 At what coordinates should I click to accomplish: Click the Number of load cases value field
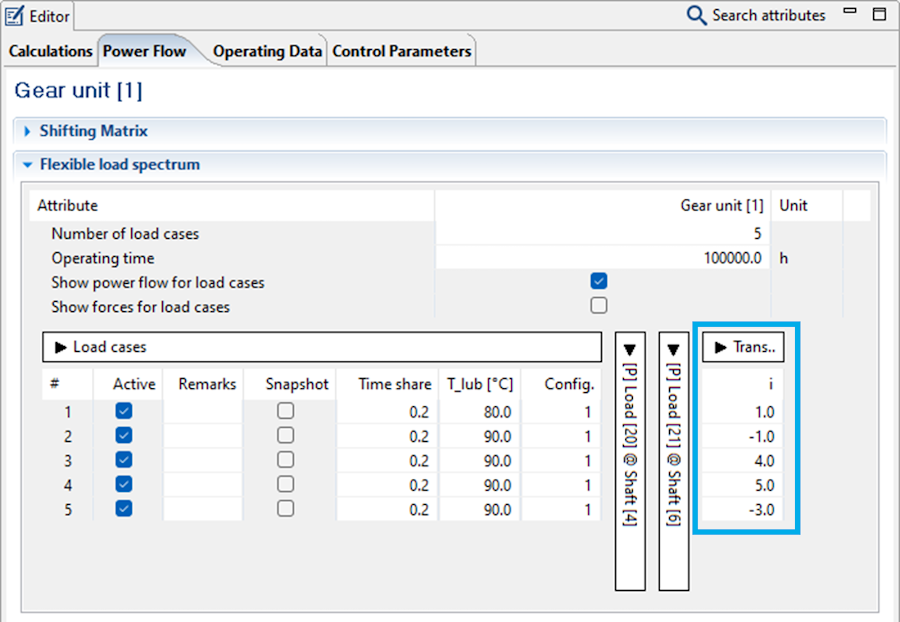pyautogui.click(x=602, y=234)
